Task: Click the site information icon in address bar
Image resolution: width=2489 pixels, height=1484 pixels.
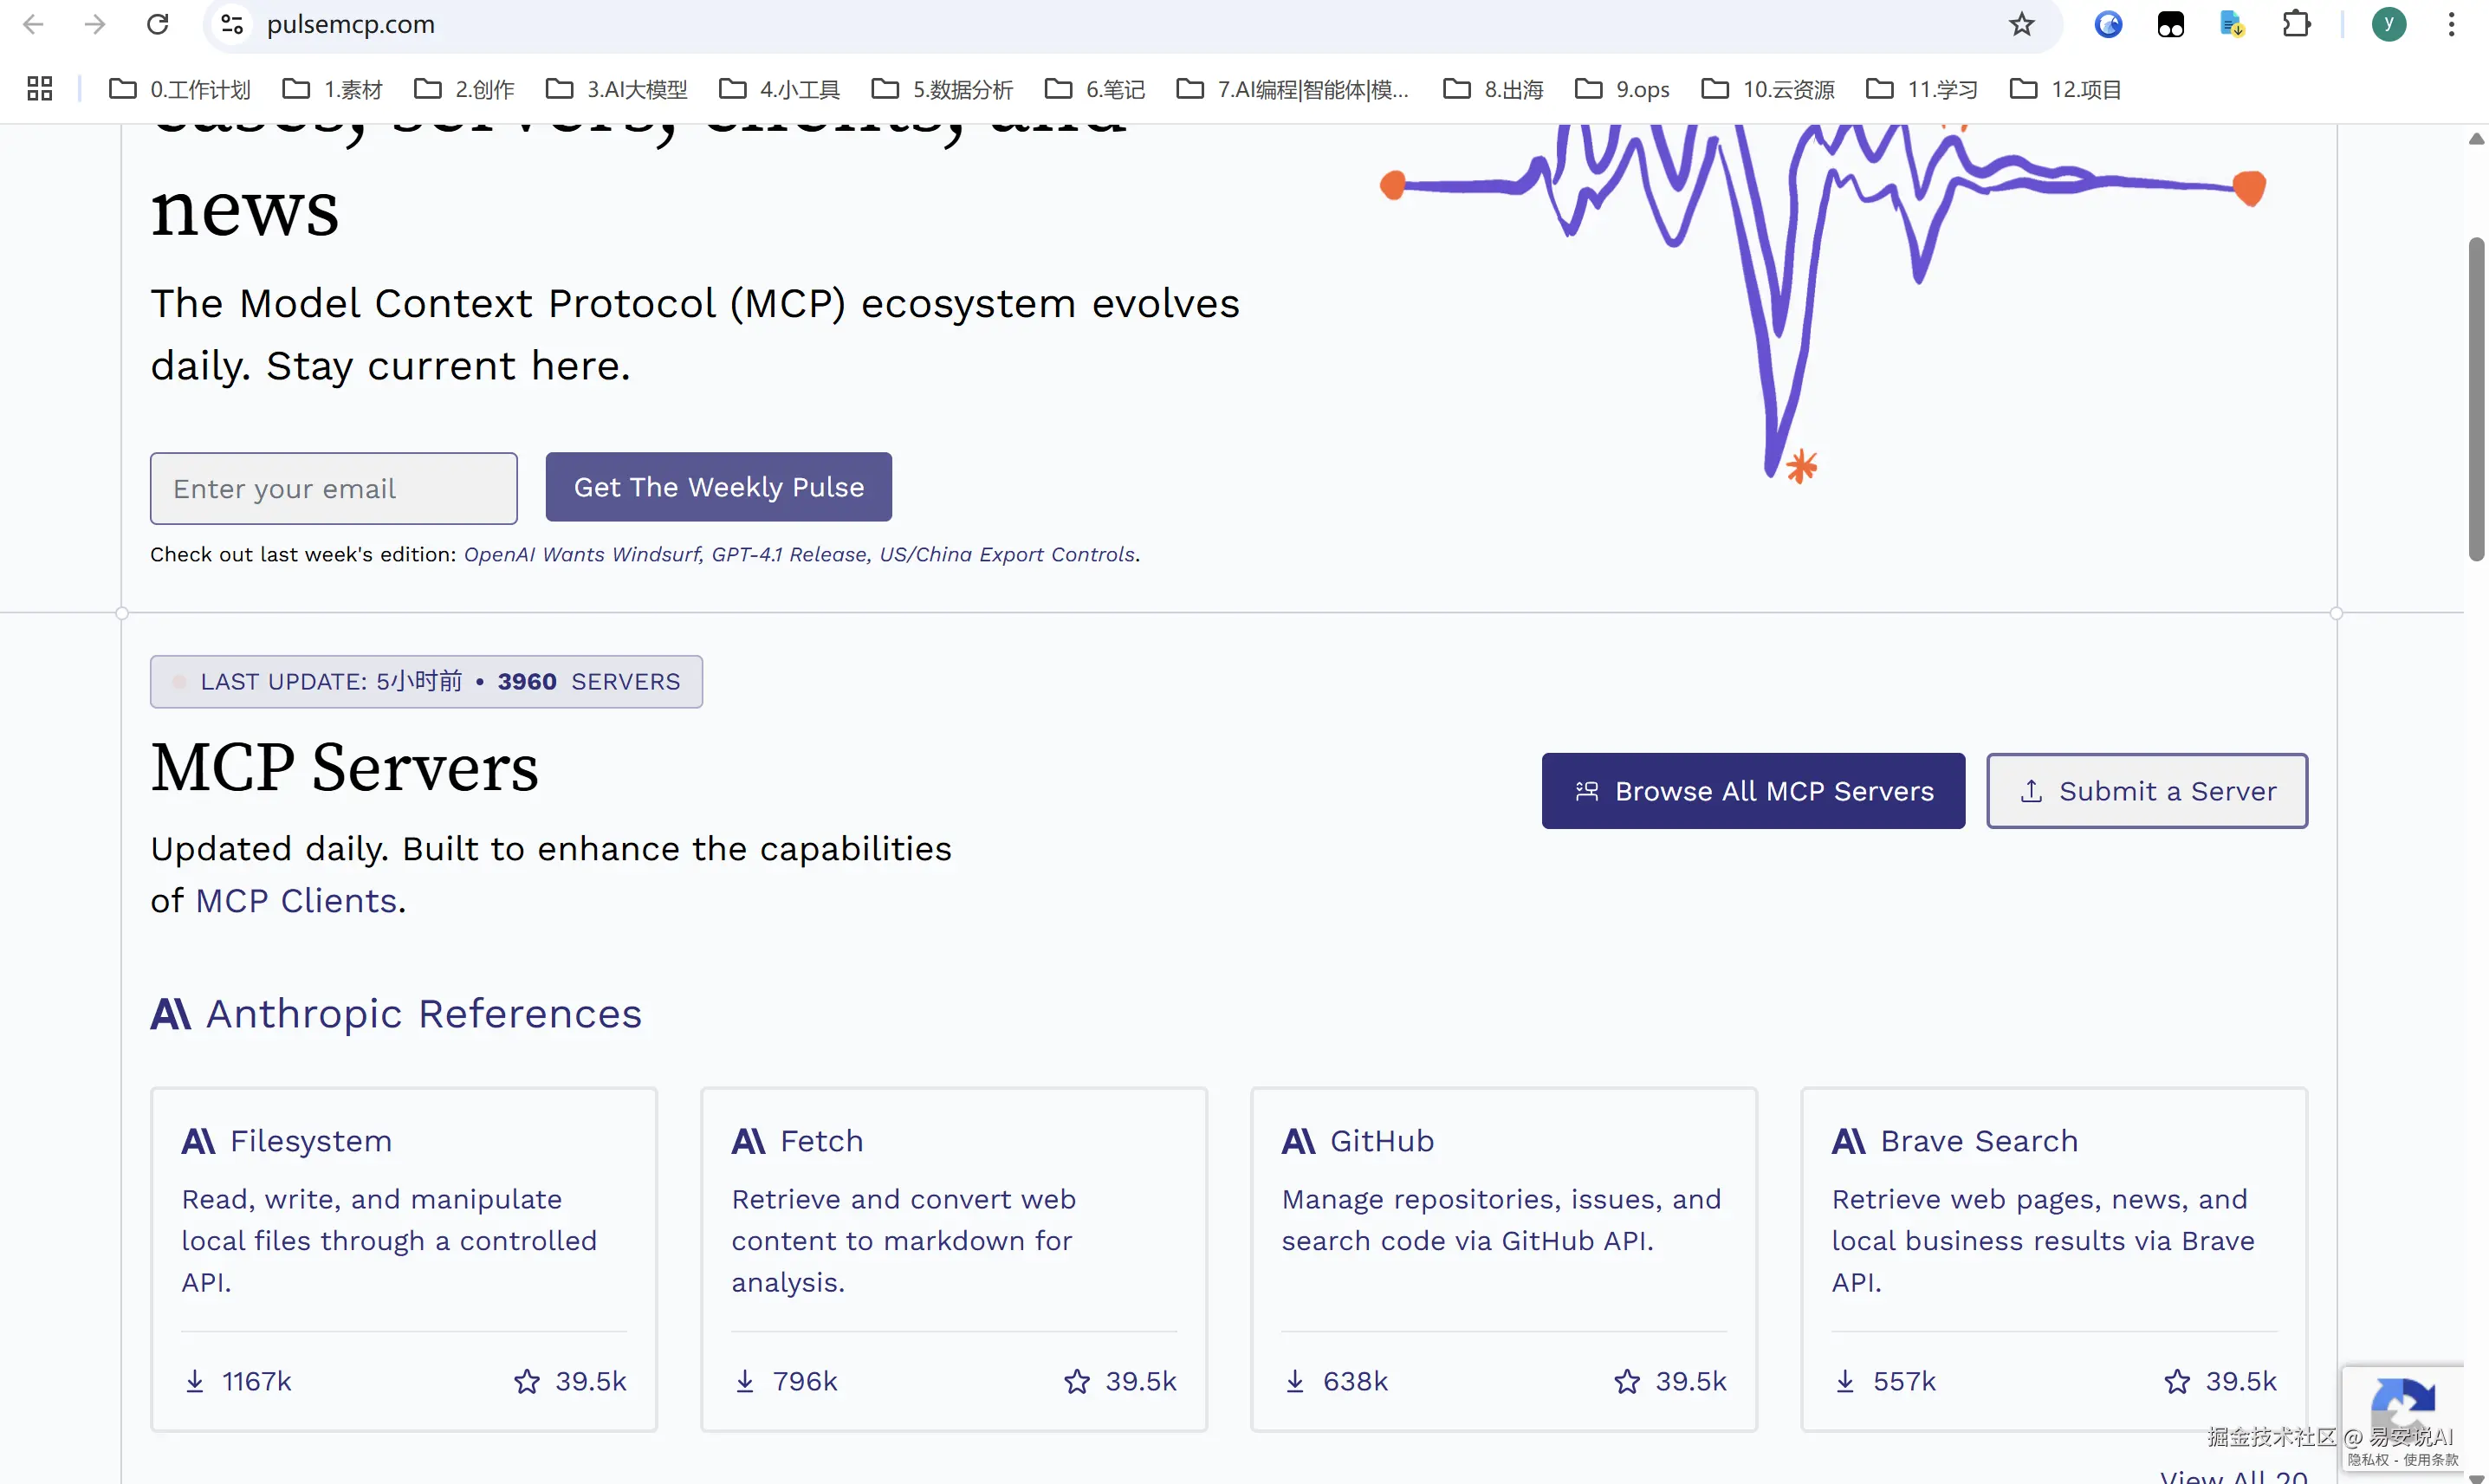Action: pos(232,24)
